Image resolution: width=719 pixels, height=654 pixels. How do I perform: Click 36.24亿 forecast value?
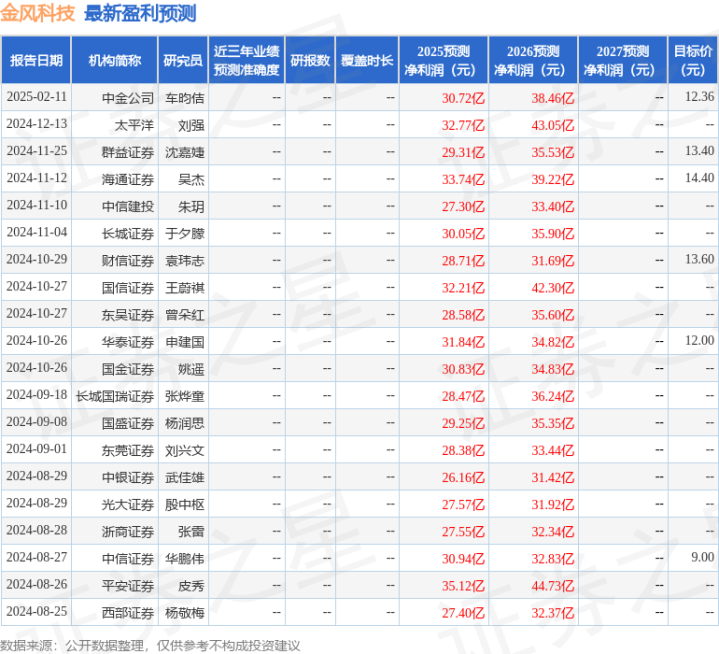553,396
